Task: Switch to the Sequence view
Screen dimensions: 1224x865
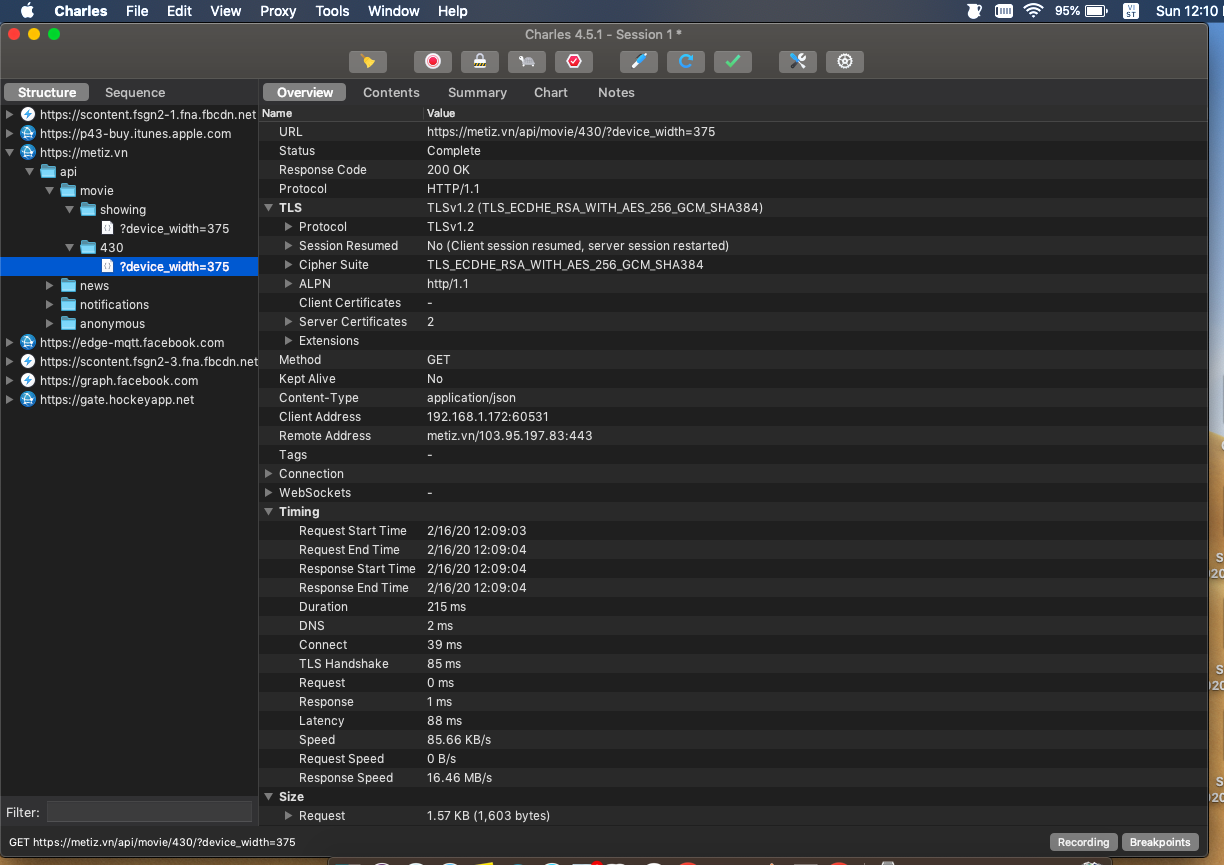Action: [x=135, y=92]
